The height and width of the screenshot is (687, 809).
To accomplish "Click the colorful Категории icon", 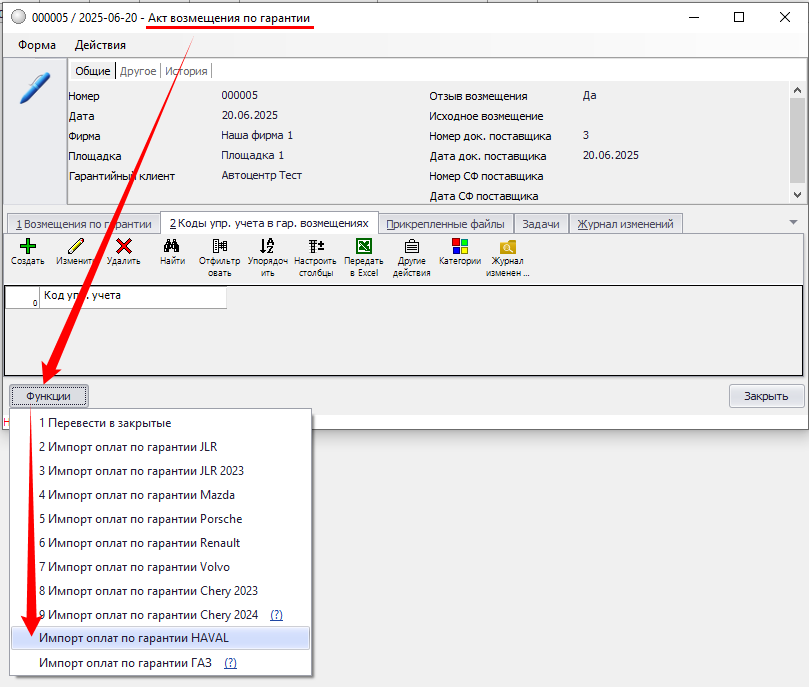I will pos(460,246).
